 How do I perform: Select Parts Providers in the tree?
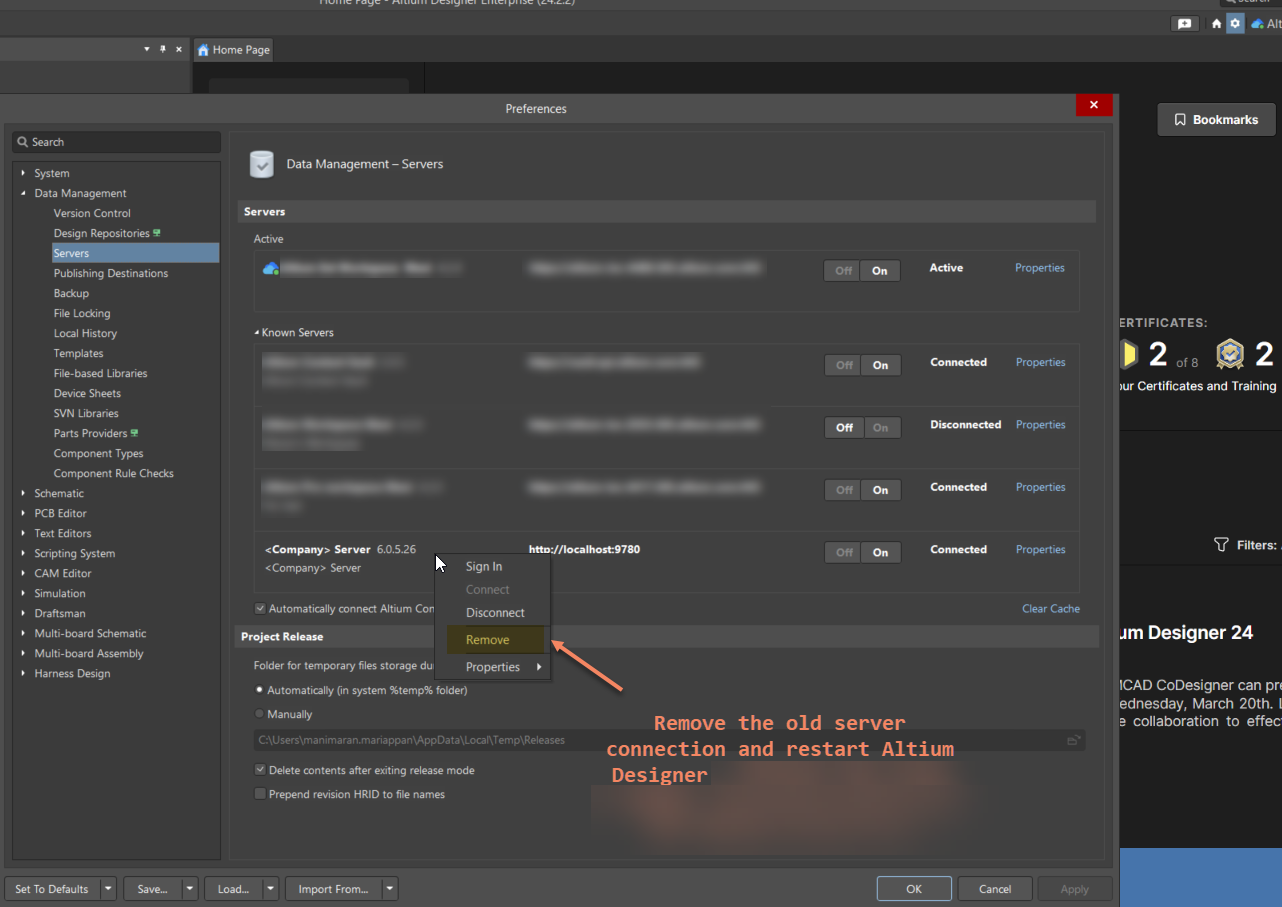click(x=91, y=433)
